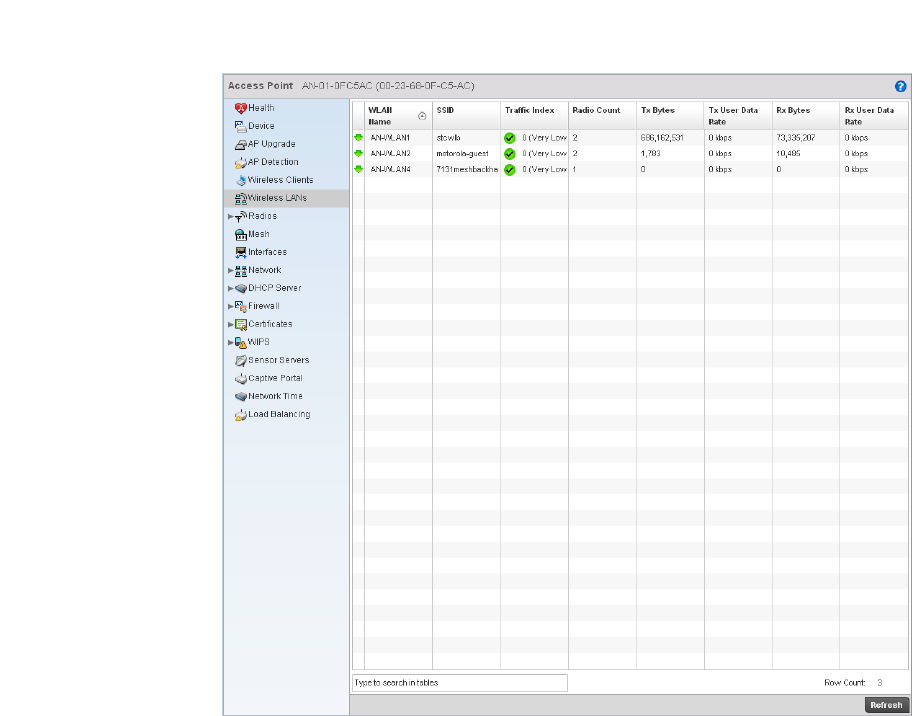Click green status arrow for ANWLAN2

coord(358,154)
